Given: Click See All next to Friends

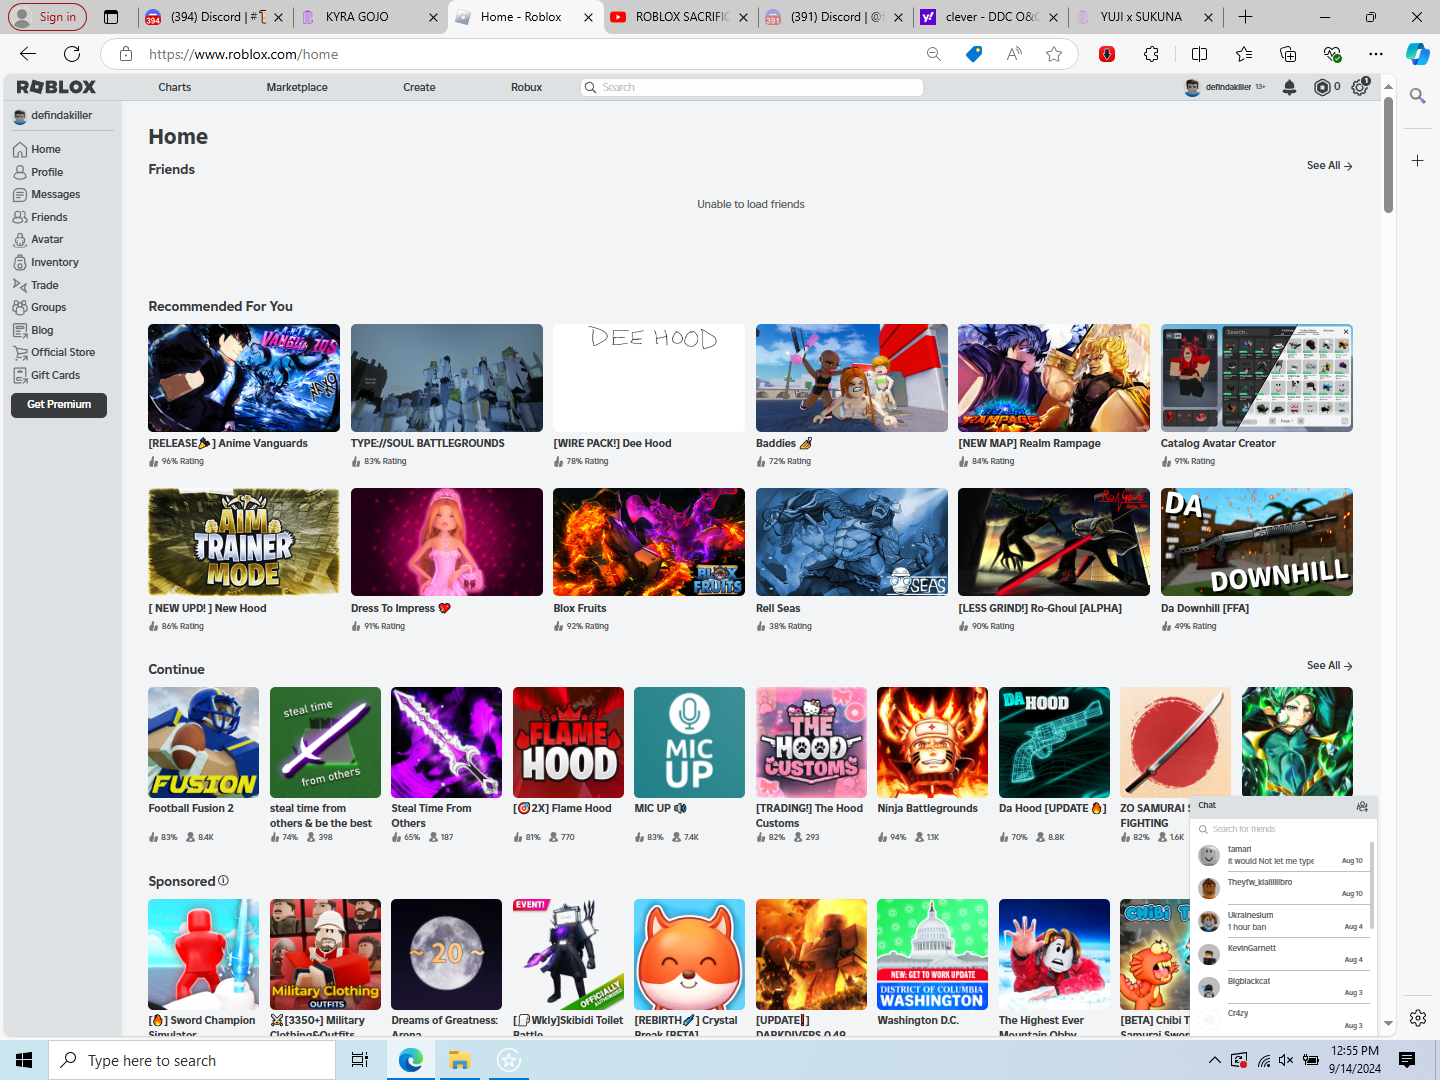Looking at the screenshot, I should (x=1329, y=166).
